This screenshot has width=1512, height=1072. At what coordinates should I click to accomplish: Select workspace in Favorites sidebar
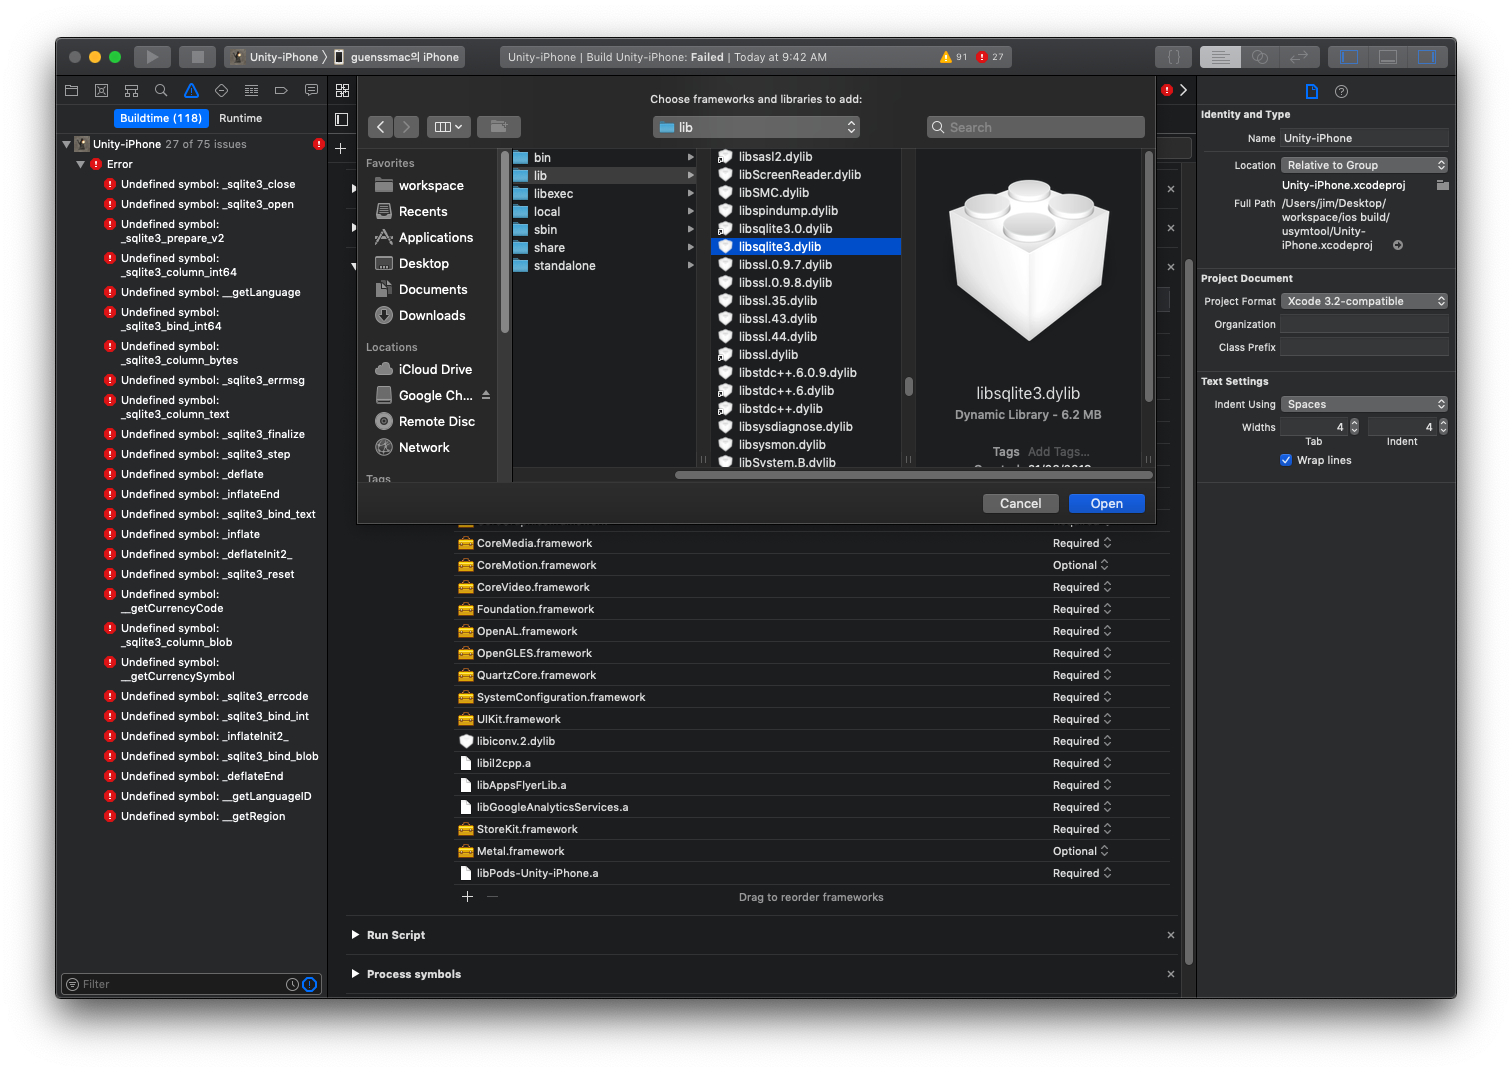[x=431, y=185]
